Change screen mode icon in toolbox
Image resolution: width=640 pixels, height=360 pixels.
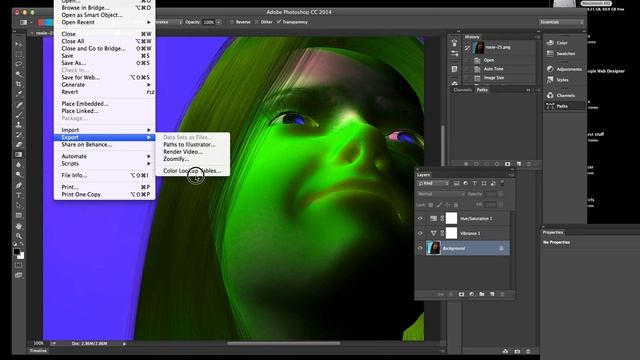tap(19, 275)
